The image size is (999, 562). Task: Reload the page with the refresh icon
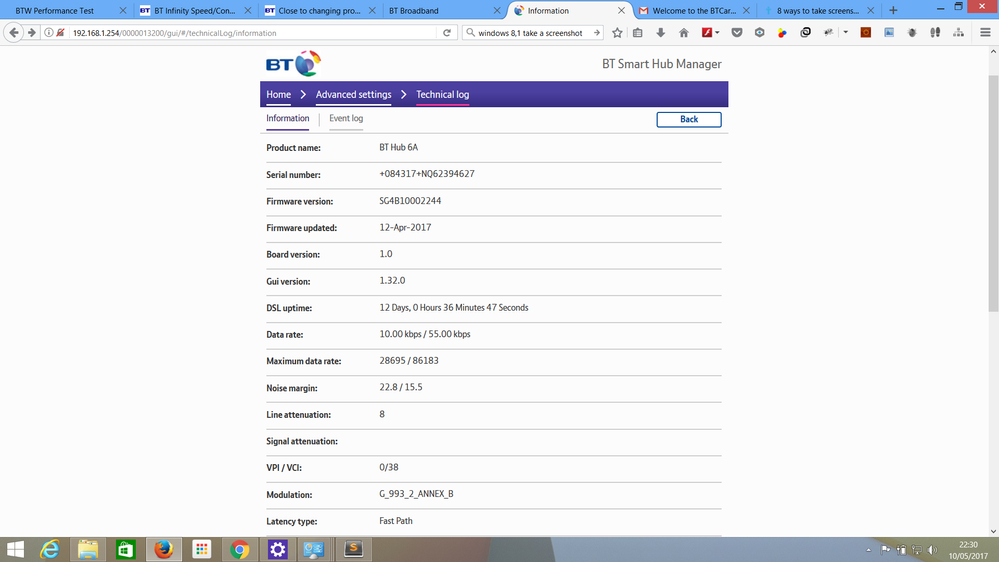(447, 32)
